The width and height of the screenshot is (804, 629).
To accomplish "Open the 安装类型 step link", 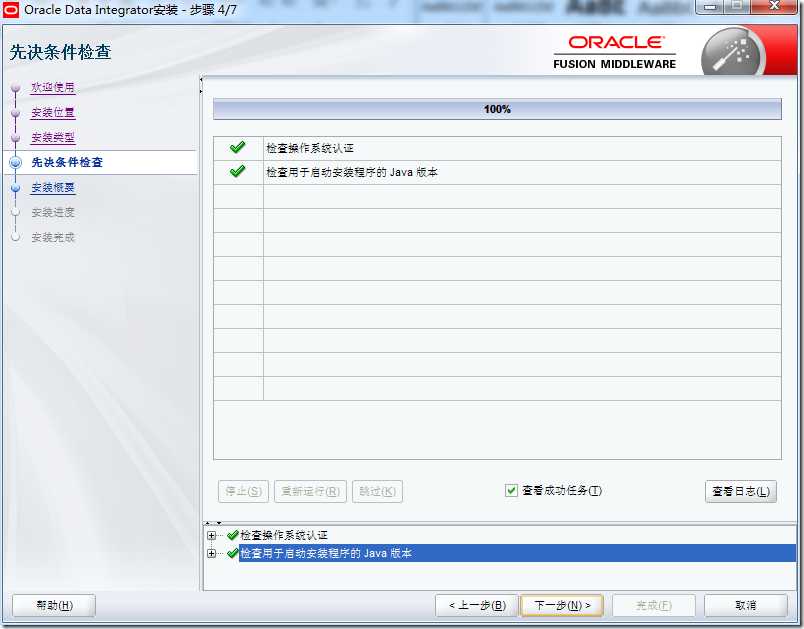I will (x=53, y=137).
